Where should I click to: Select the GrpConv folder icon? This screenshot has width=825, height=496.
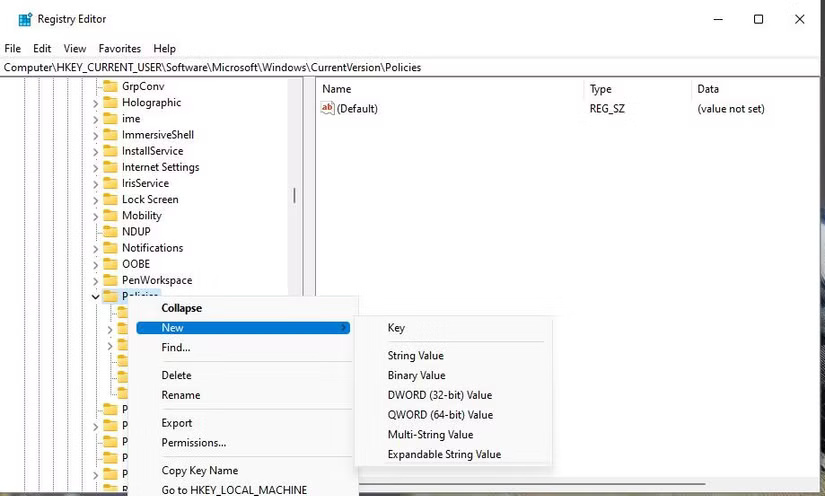pos(110,86)
